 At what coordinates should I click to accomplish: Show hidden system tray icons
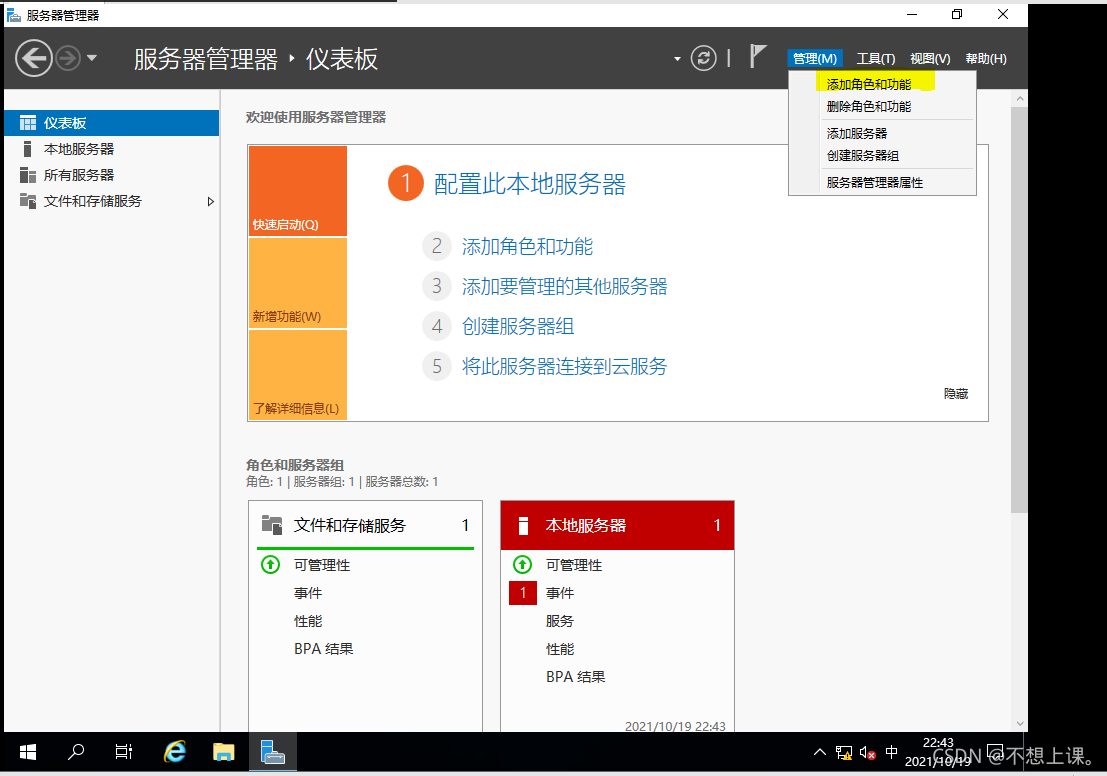(x=820, y=753)
